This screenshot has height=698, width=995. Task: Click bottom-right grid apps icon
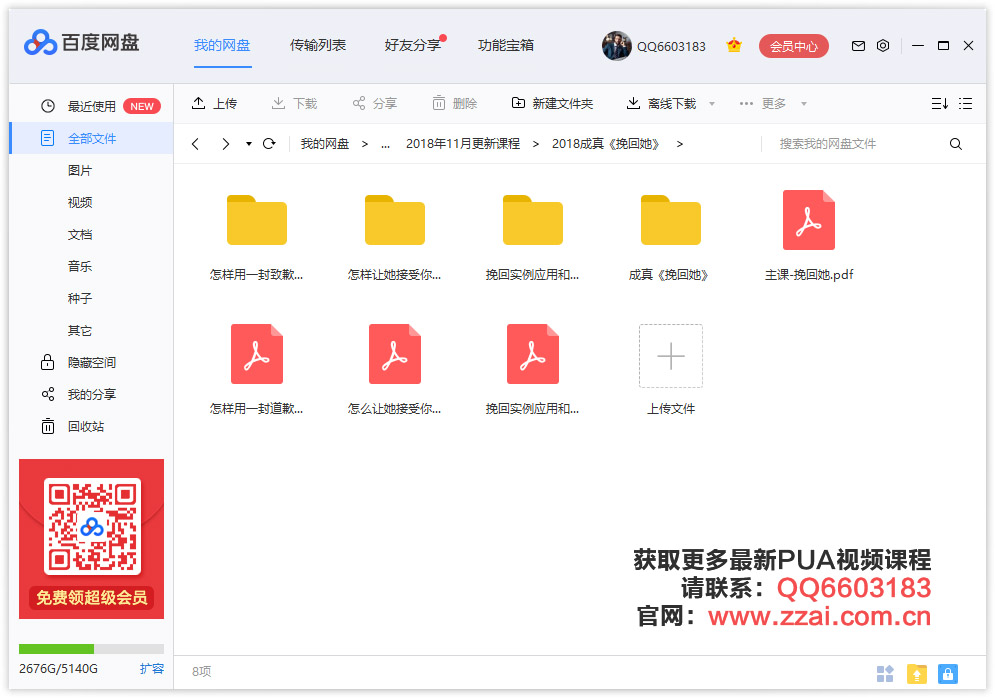click(885, 673)
